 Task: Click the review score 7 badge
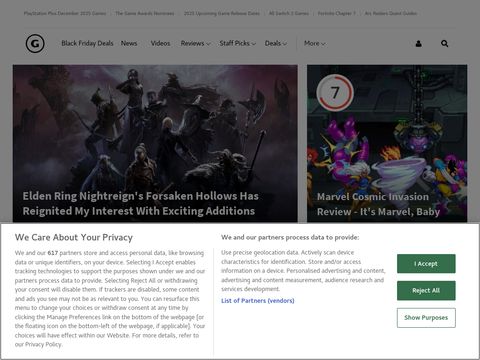(x=335, y=93)
